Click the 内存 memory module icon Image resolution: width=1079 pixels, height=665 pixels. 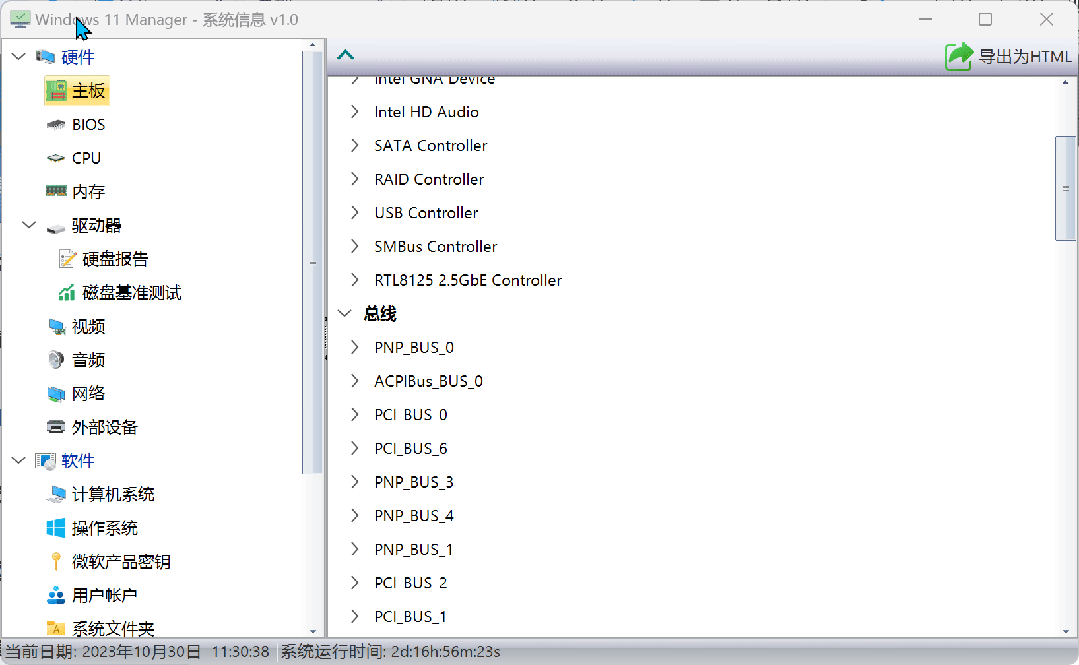pyautogui.click(x=56, y=191)
